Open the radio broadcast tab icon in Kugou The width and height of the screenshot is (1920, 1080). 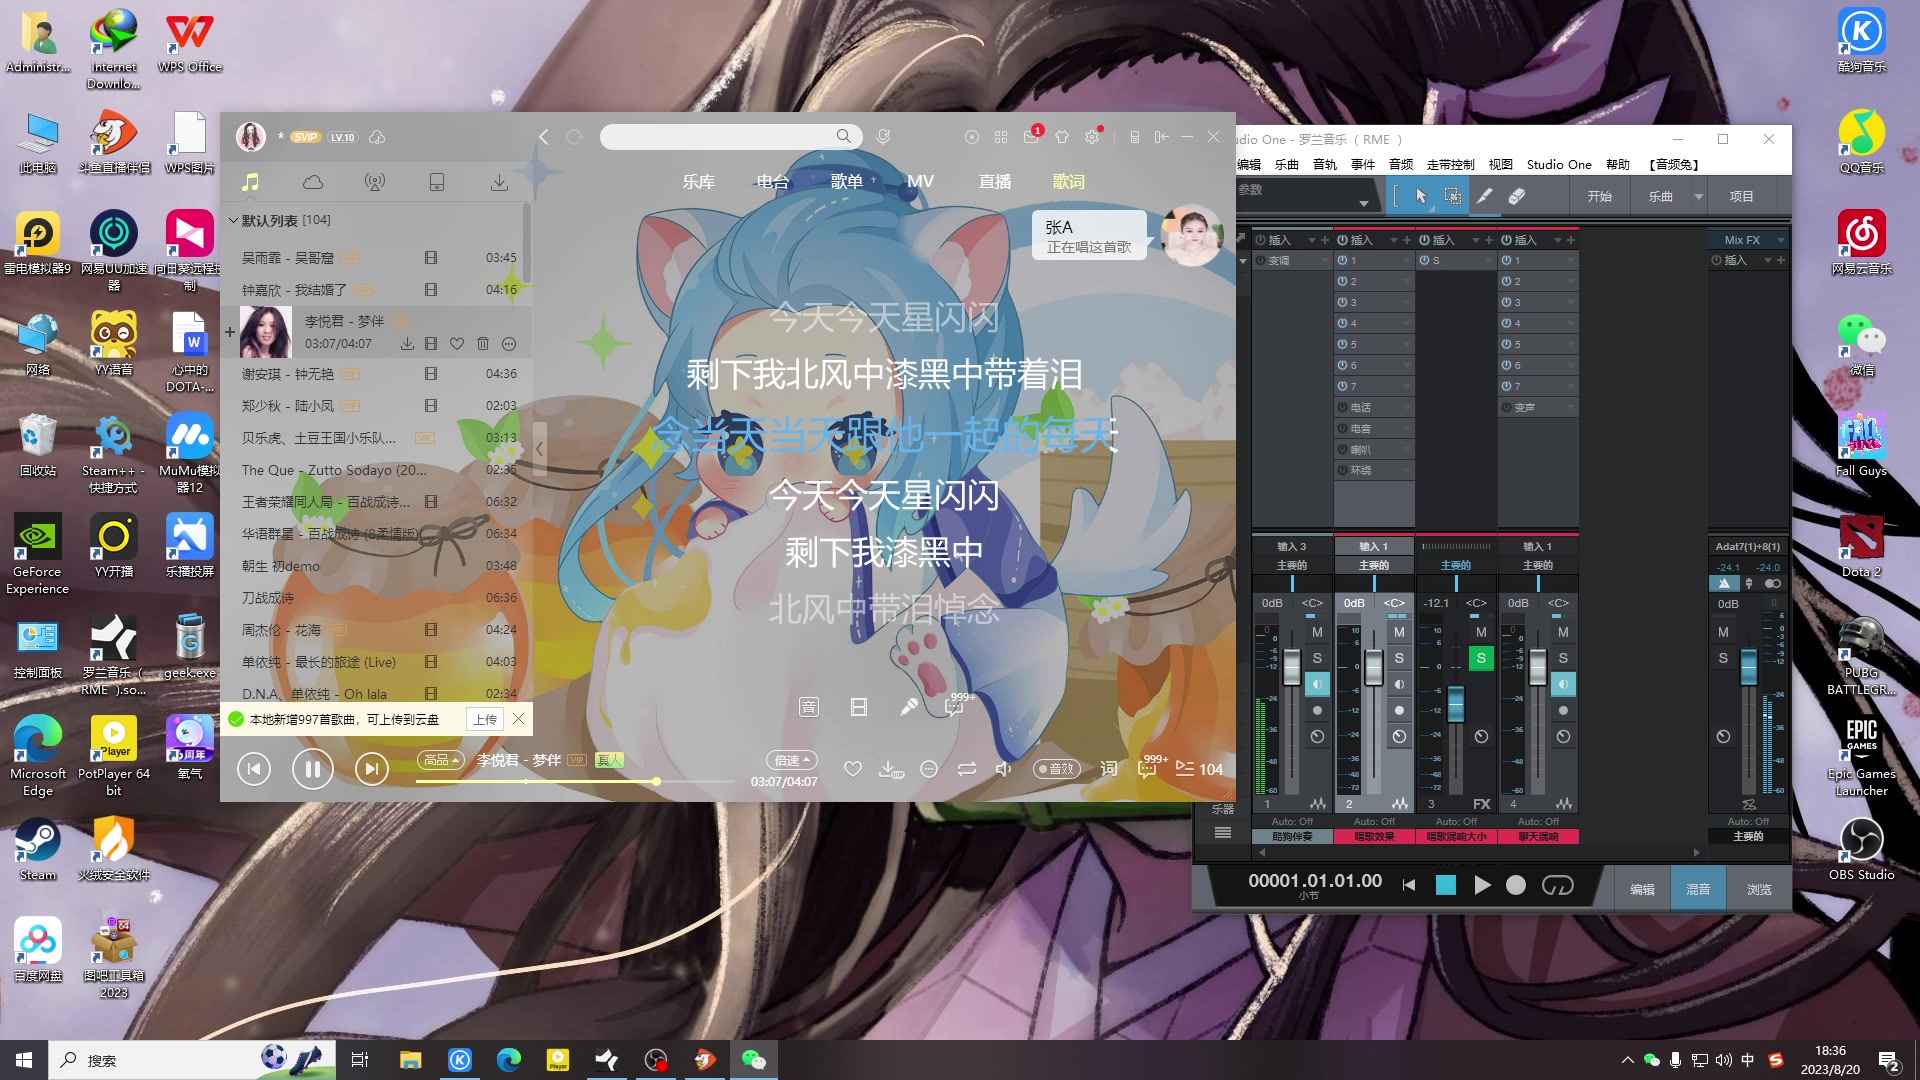point(375,182)
